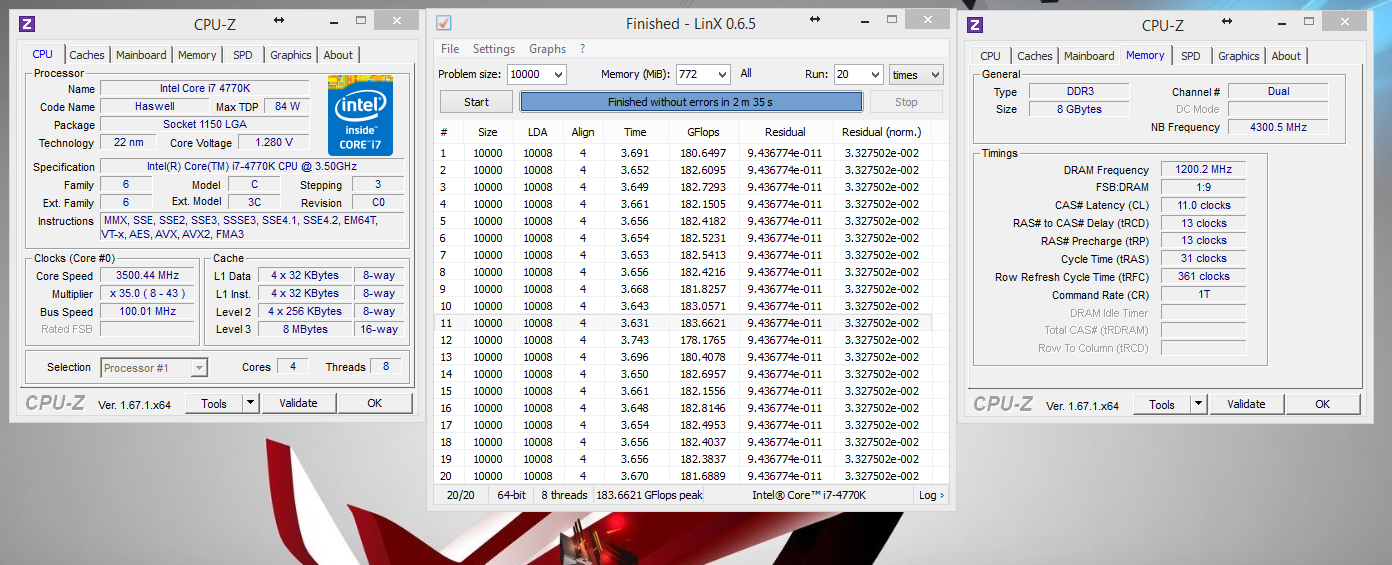Viewport: 1392px width, 565px height.
Task: Click the 'All' memory link in LinX
Action: coord(746,73)
